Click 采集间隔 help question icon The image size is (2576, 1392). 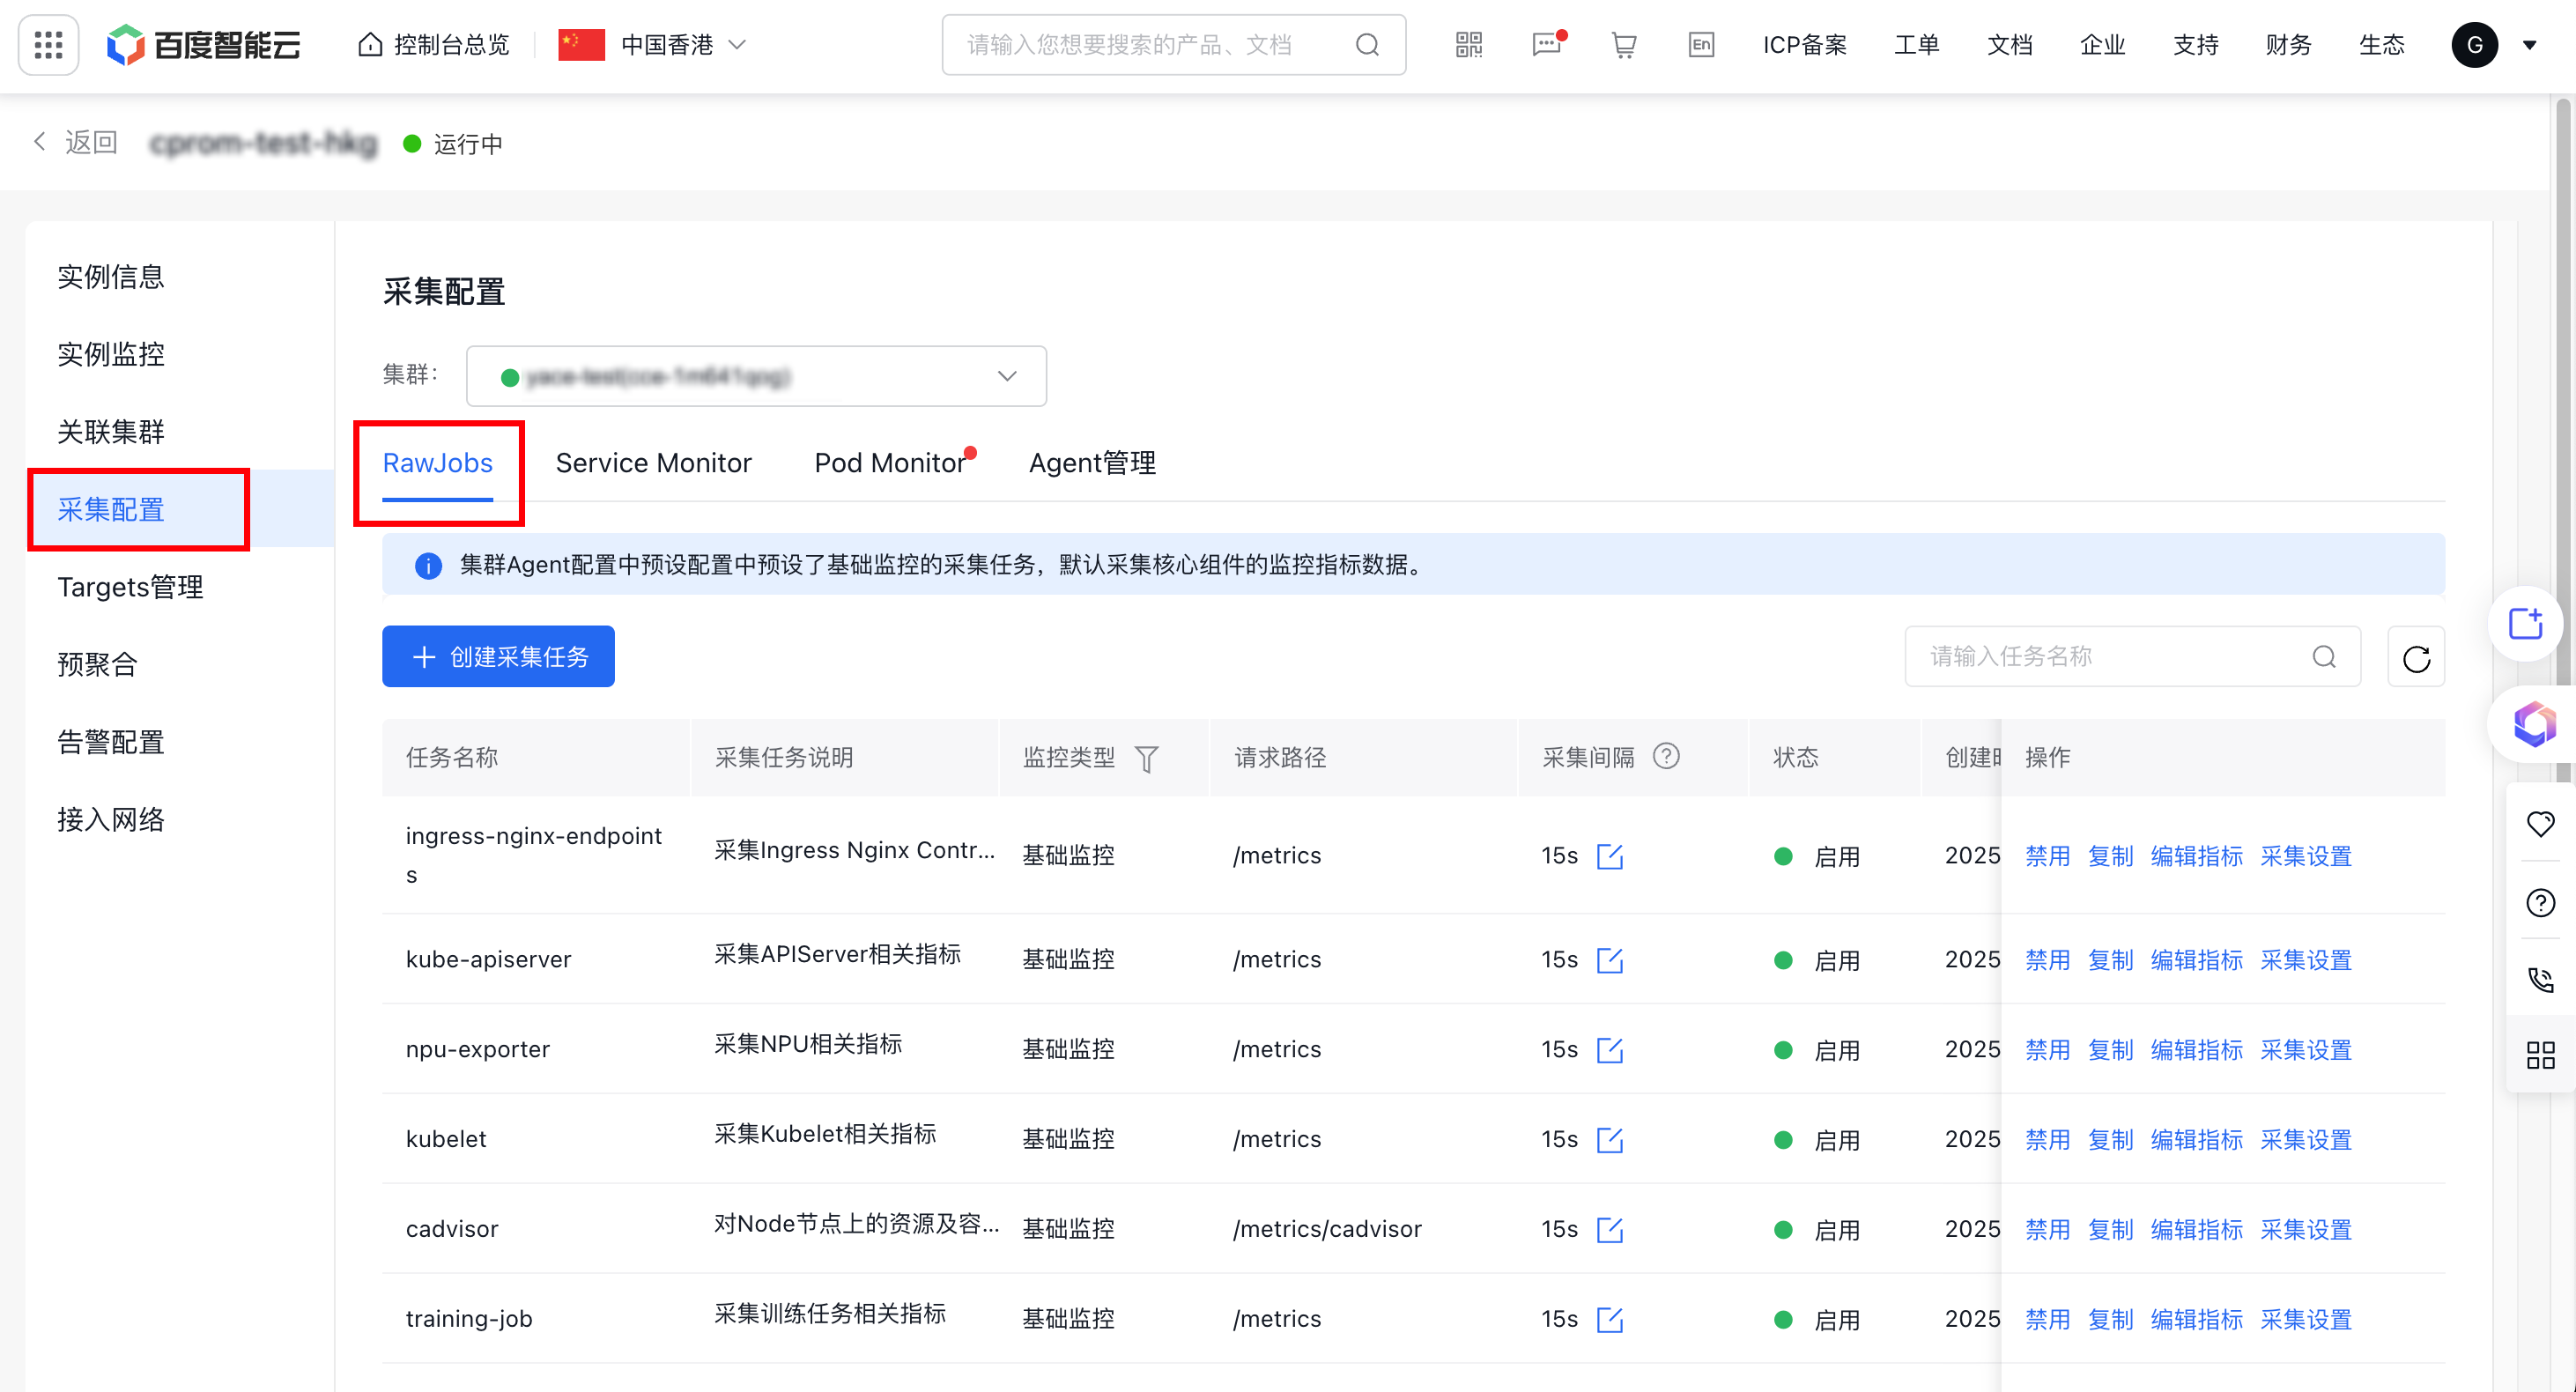click(1666, 756)
